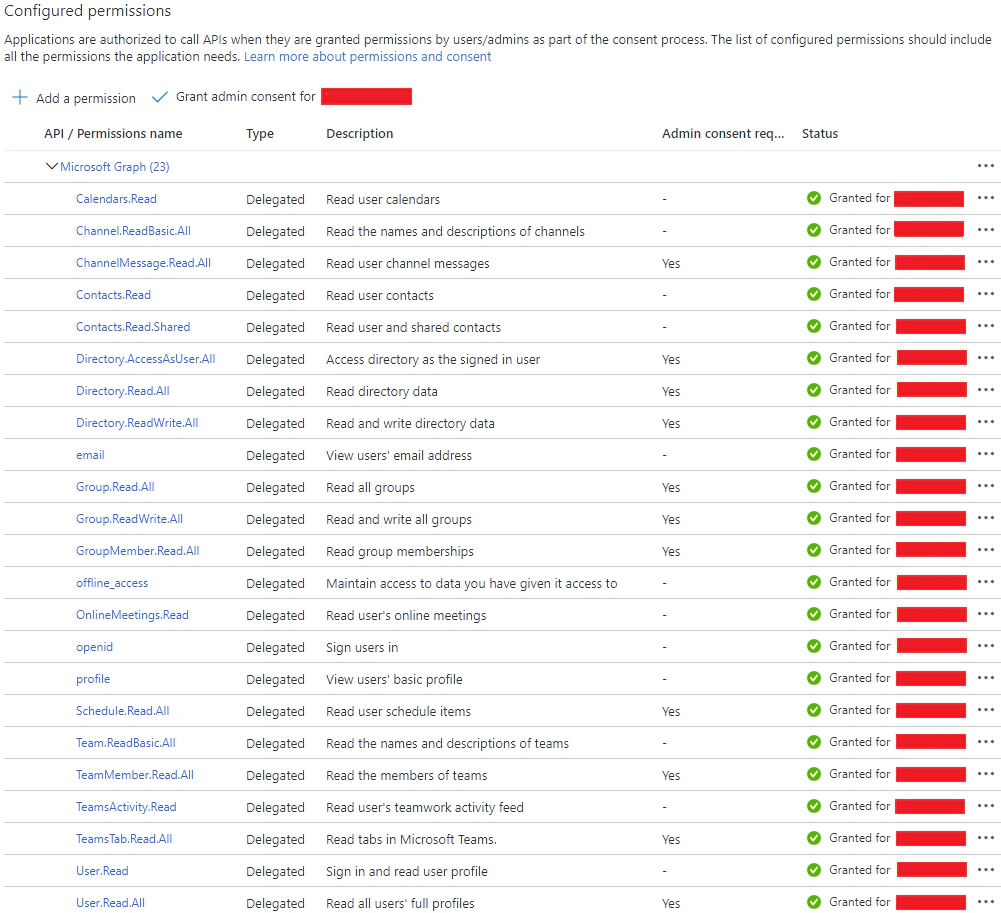Image resolution: width=1001 pixels, height=913 pixels.
Task: Open the Group.ReadWrite.All permission link
Action: pos(129,518)
